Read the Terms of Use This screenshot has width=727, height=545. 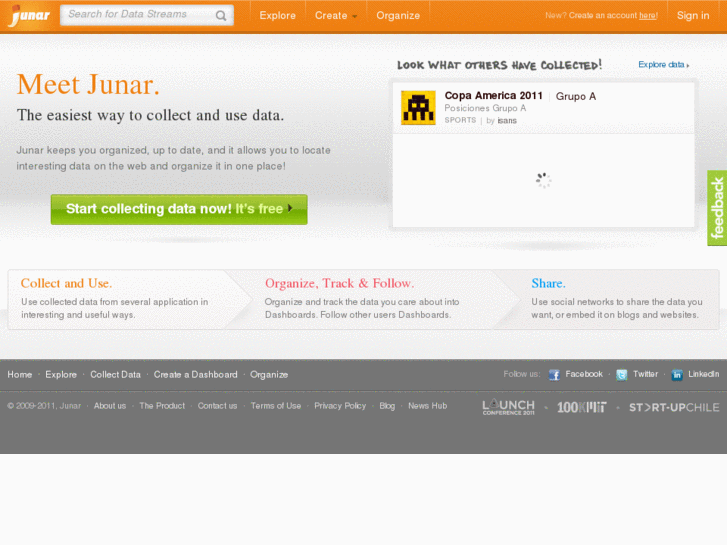click(275, 406)
